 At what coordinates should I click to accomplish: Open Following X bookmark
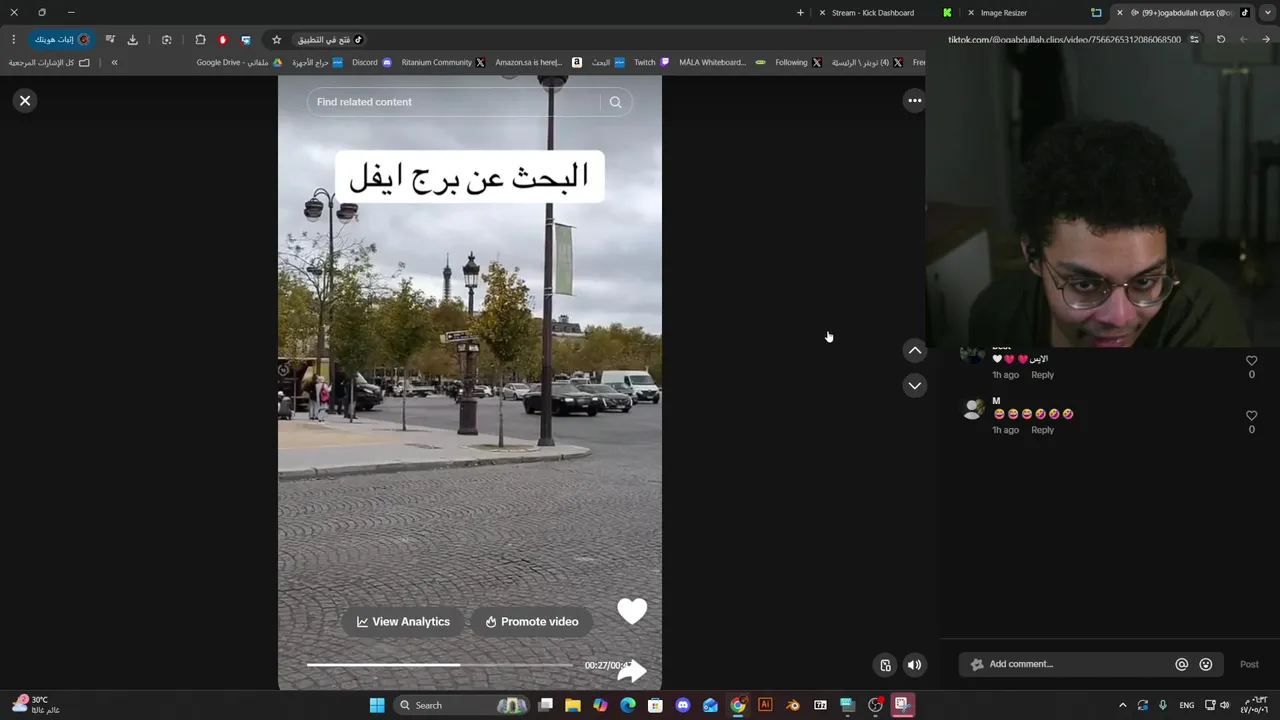pos(798,62)
